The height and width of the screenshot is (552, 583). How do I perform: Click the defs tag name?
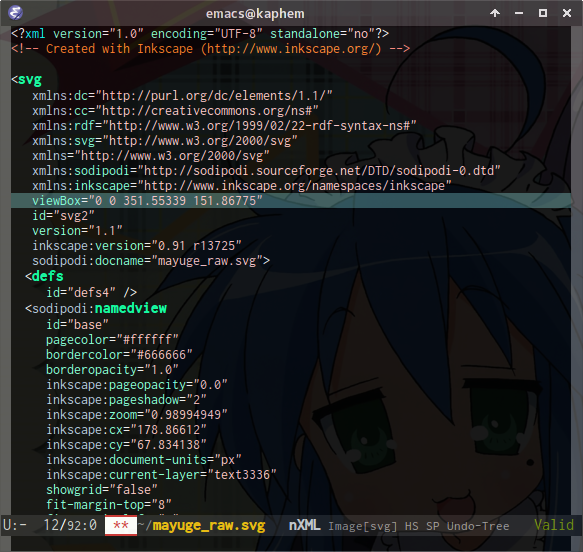(x=48, y=276)
